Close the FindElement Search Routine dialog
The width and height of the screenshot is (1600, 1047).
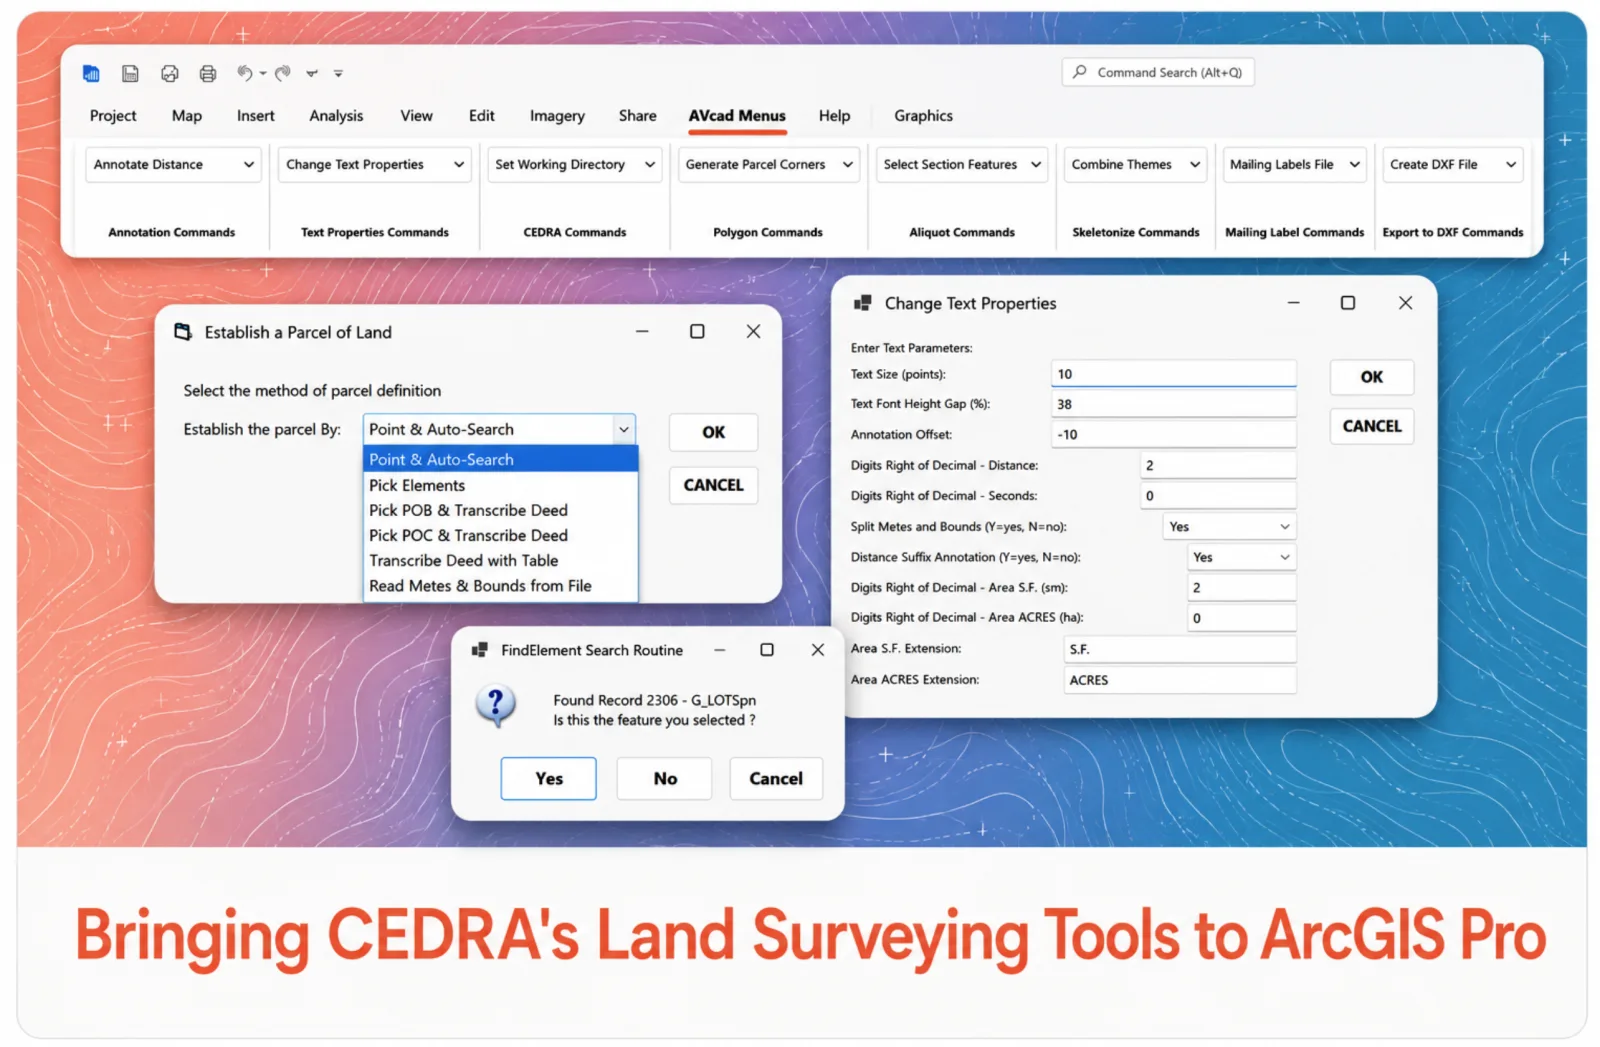coord(818,650)
